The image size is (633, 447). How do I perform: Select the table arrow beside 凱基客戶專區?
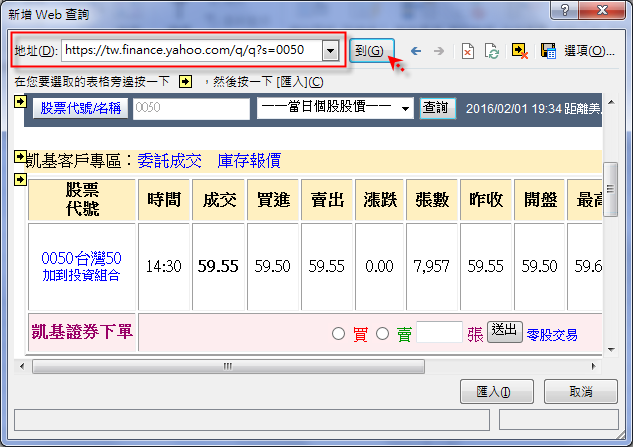tap(20, 156)
